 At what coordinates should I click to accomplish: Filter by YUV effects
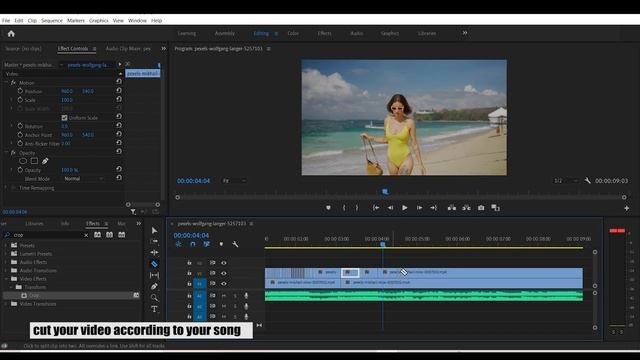122,235
